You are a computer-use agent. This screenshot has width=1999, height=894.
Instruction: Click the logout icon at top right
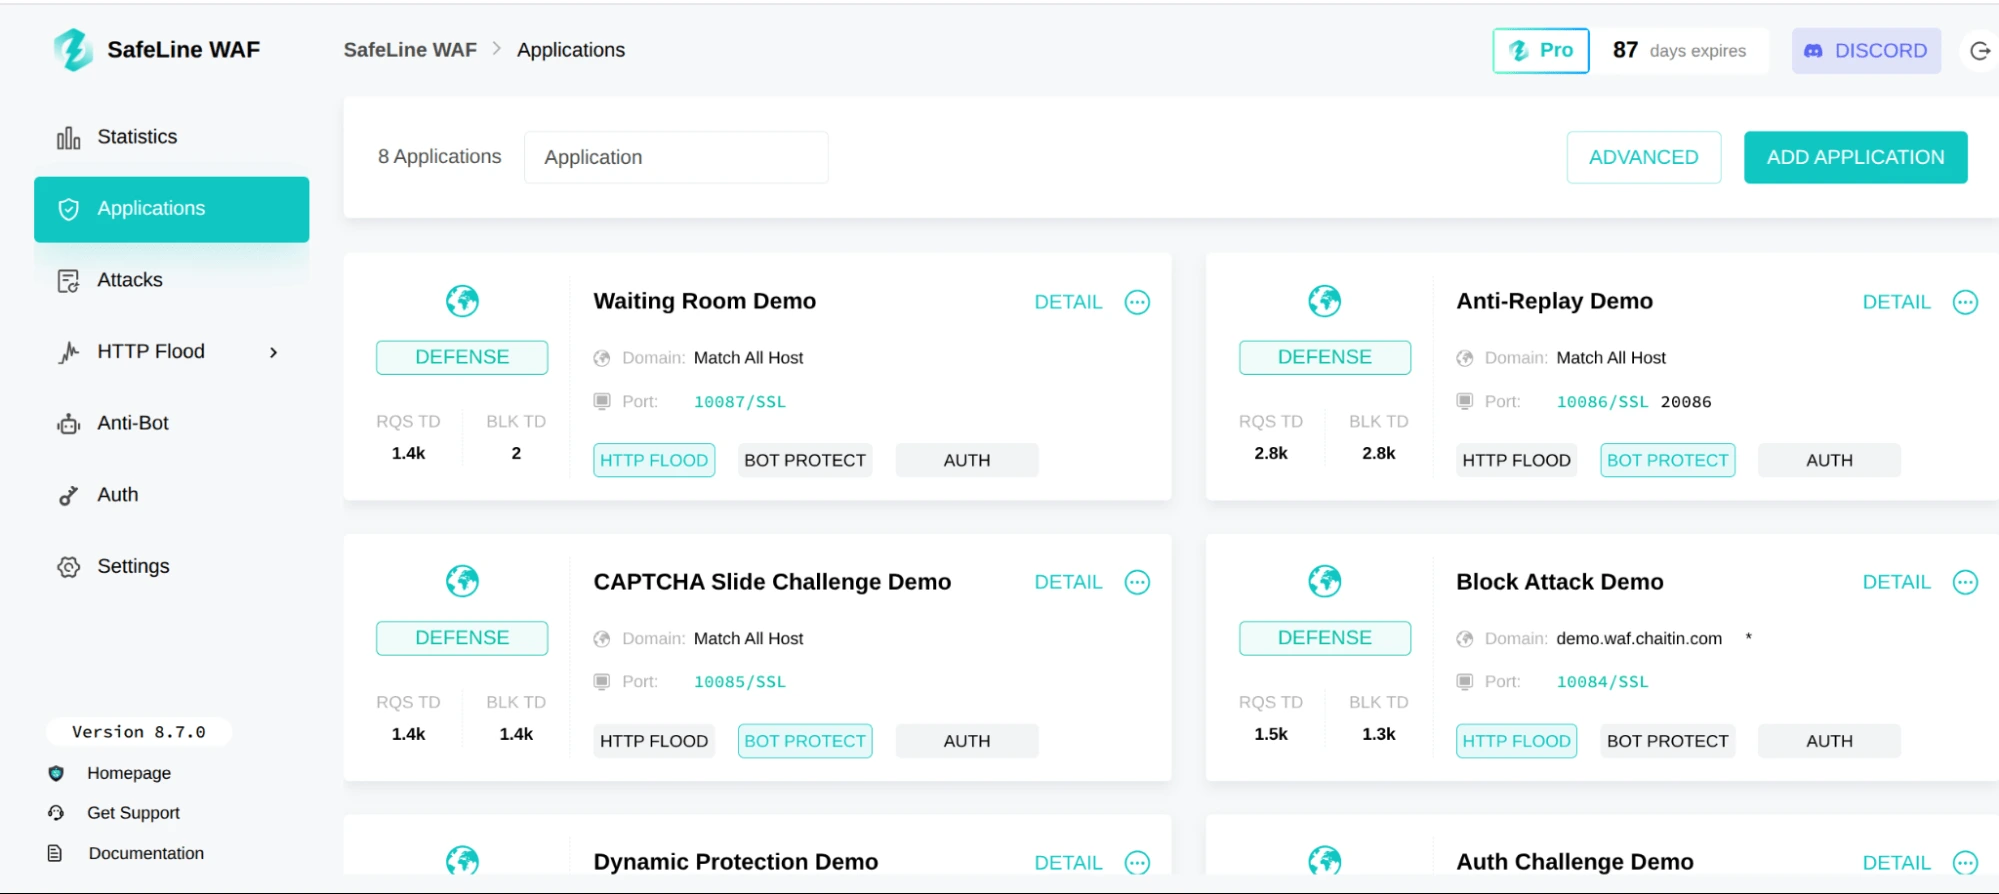(x=1979, y=51)
